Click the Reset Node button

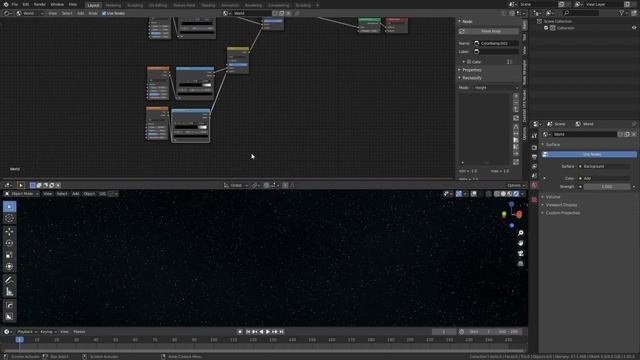click(x=489, y=31)
